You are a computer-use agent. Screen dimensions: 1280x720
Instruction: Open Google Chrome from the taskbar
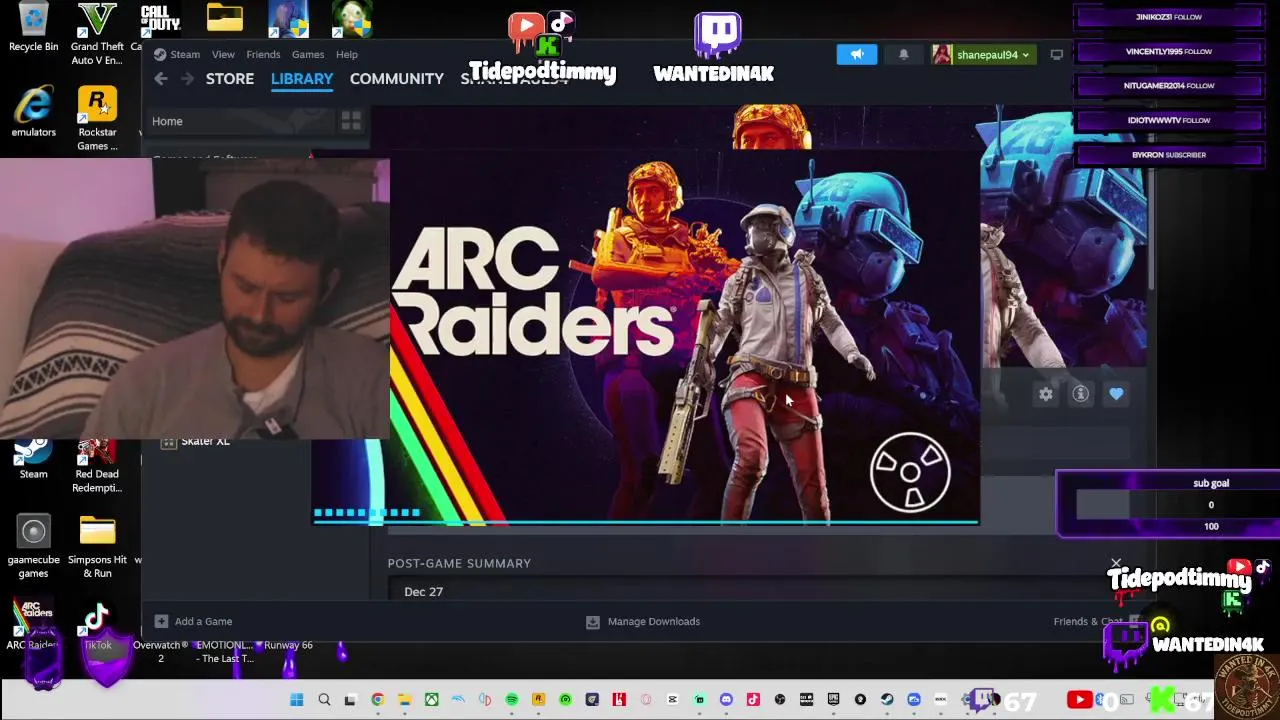pos(377,700)
